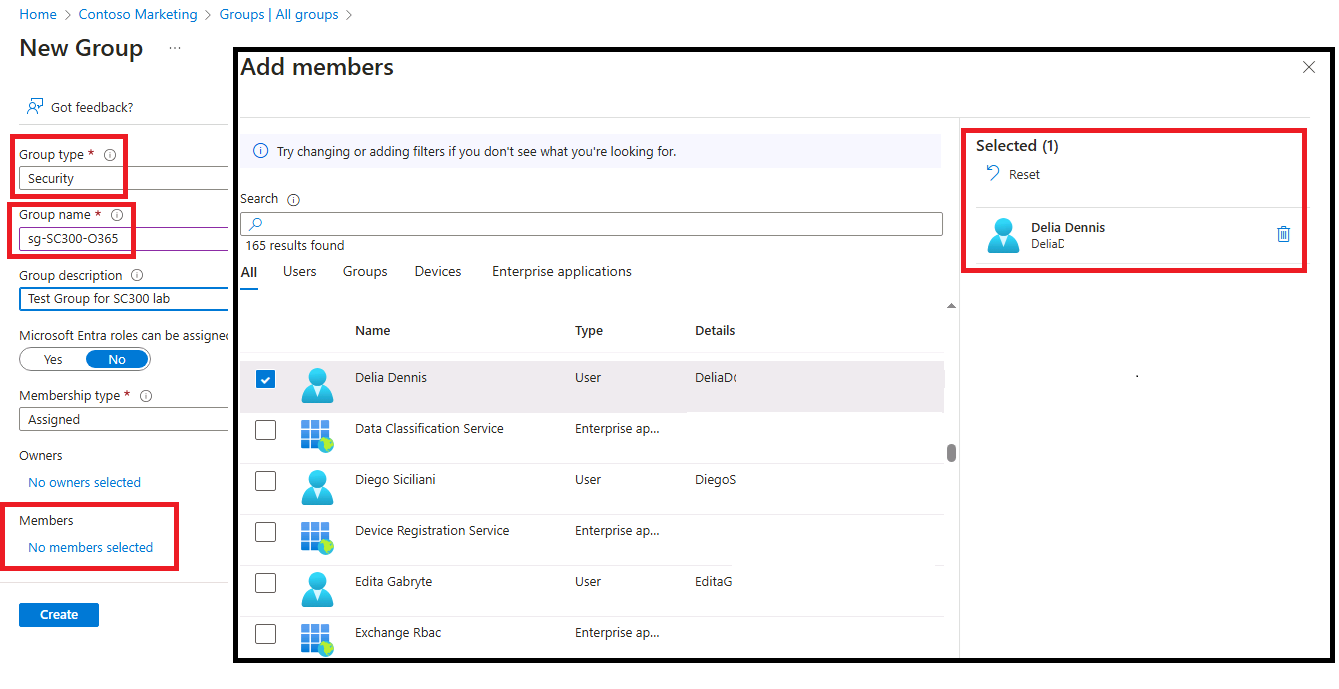Expand the Groups breadcrumb chevron

click(x=348, y=14)
